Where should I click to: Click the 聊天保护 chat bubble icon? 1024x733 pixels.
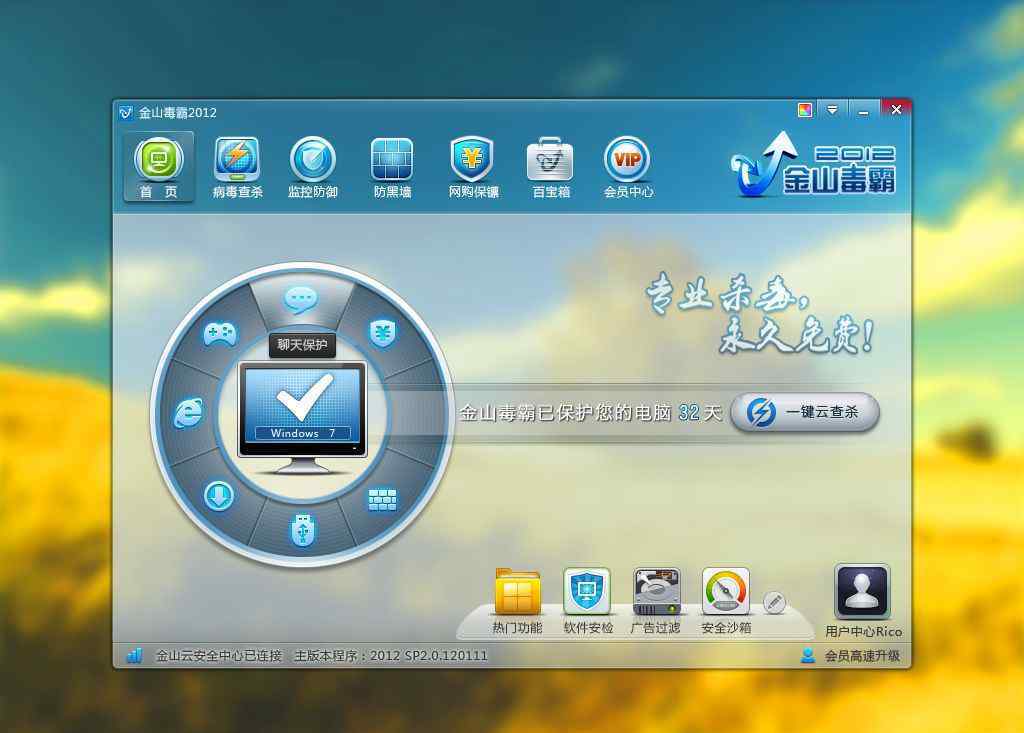[x=301, y=299]
